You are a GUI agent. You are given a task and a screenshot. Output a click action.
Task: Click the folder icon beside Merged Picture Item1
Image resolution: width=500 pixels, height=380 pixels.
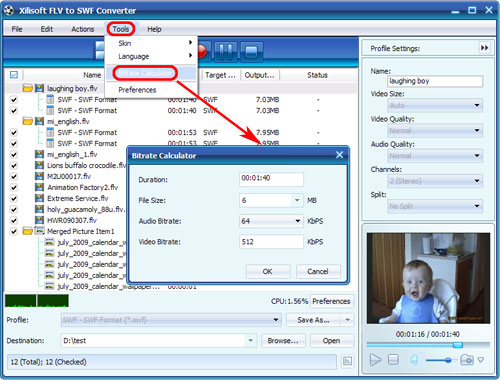28,231
